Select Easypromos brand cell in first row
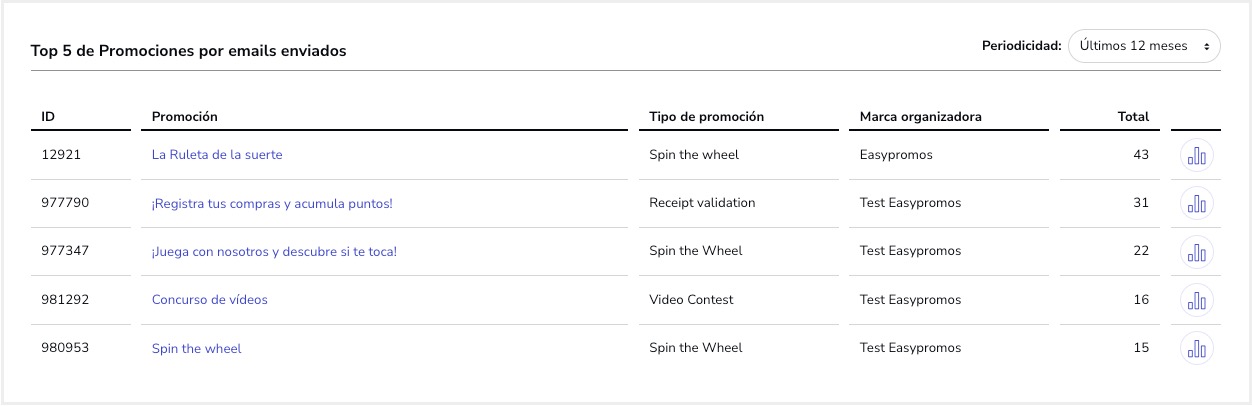Image resolution: width=1252 pixels, height=406 pixels. click(x=896, y=155)
